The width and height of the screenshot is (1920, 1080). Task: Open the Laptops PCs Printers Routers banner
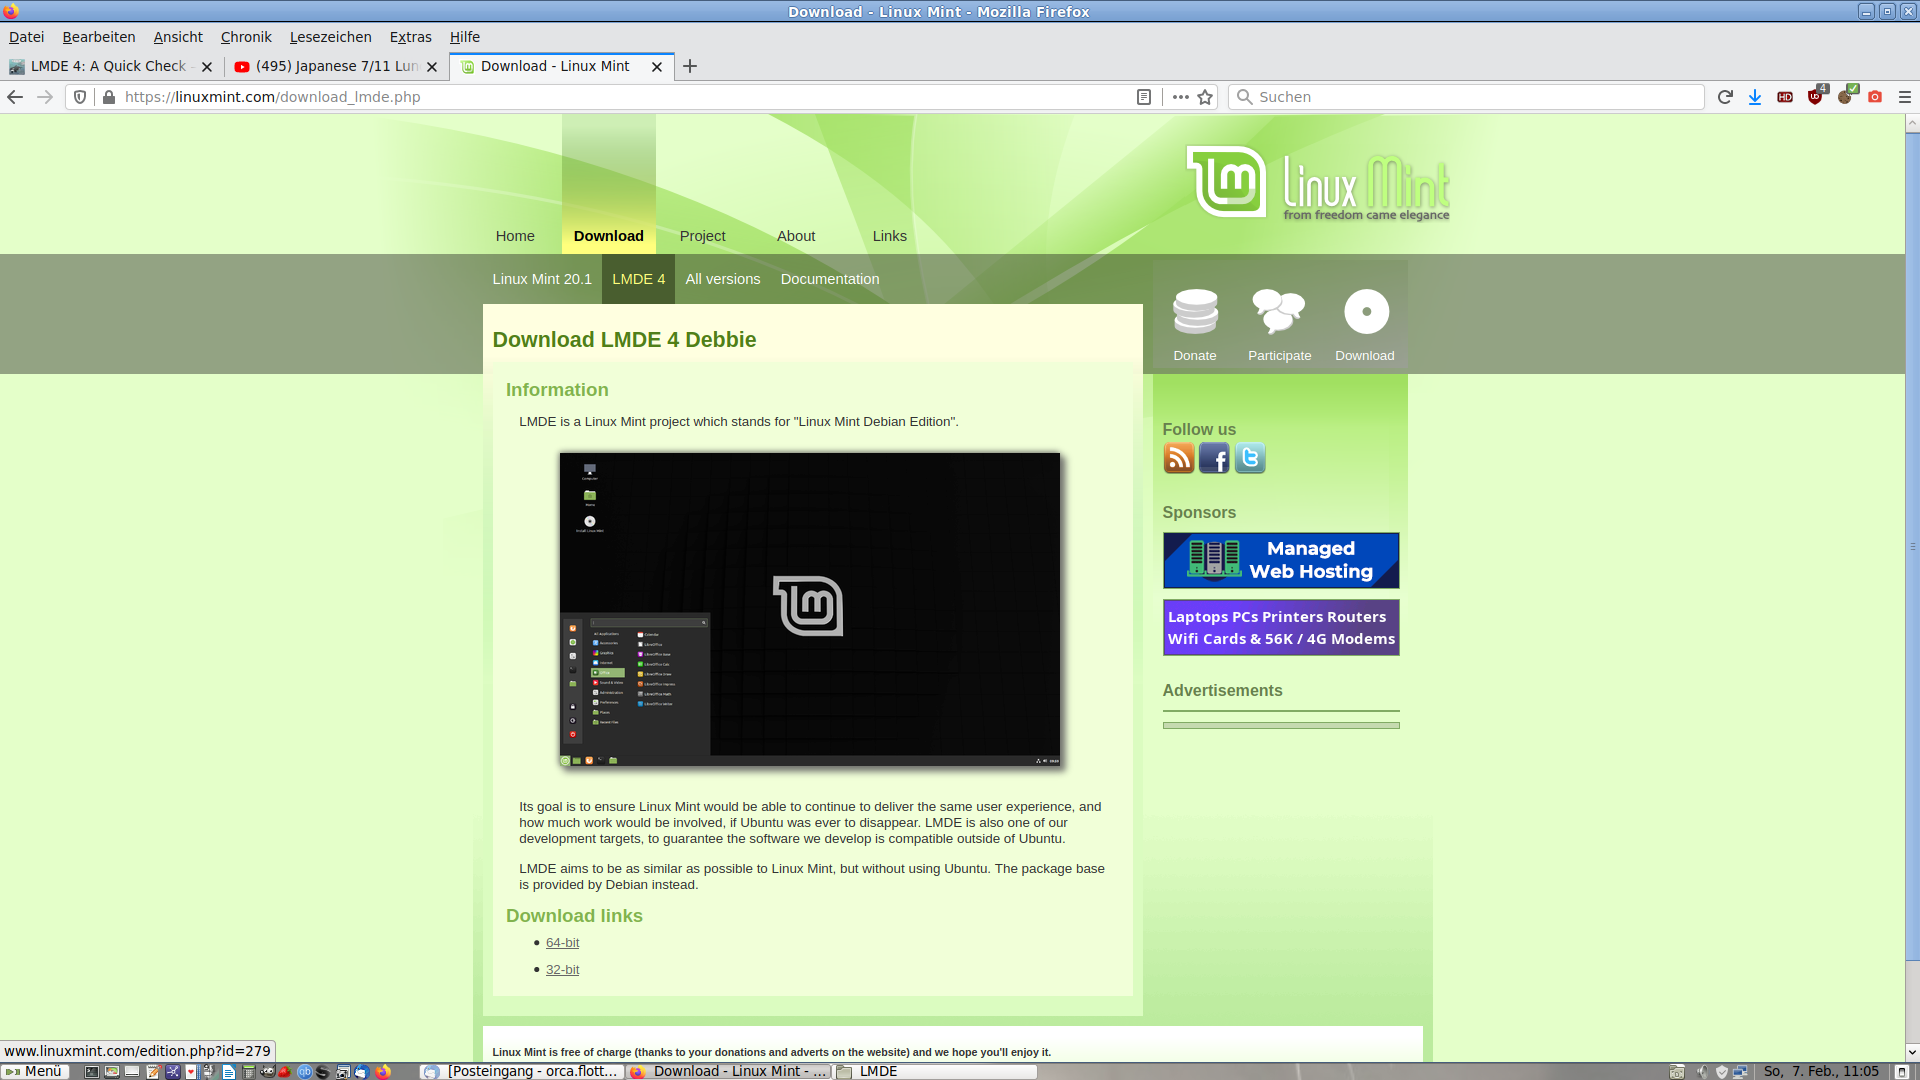1281,628
